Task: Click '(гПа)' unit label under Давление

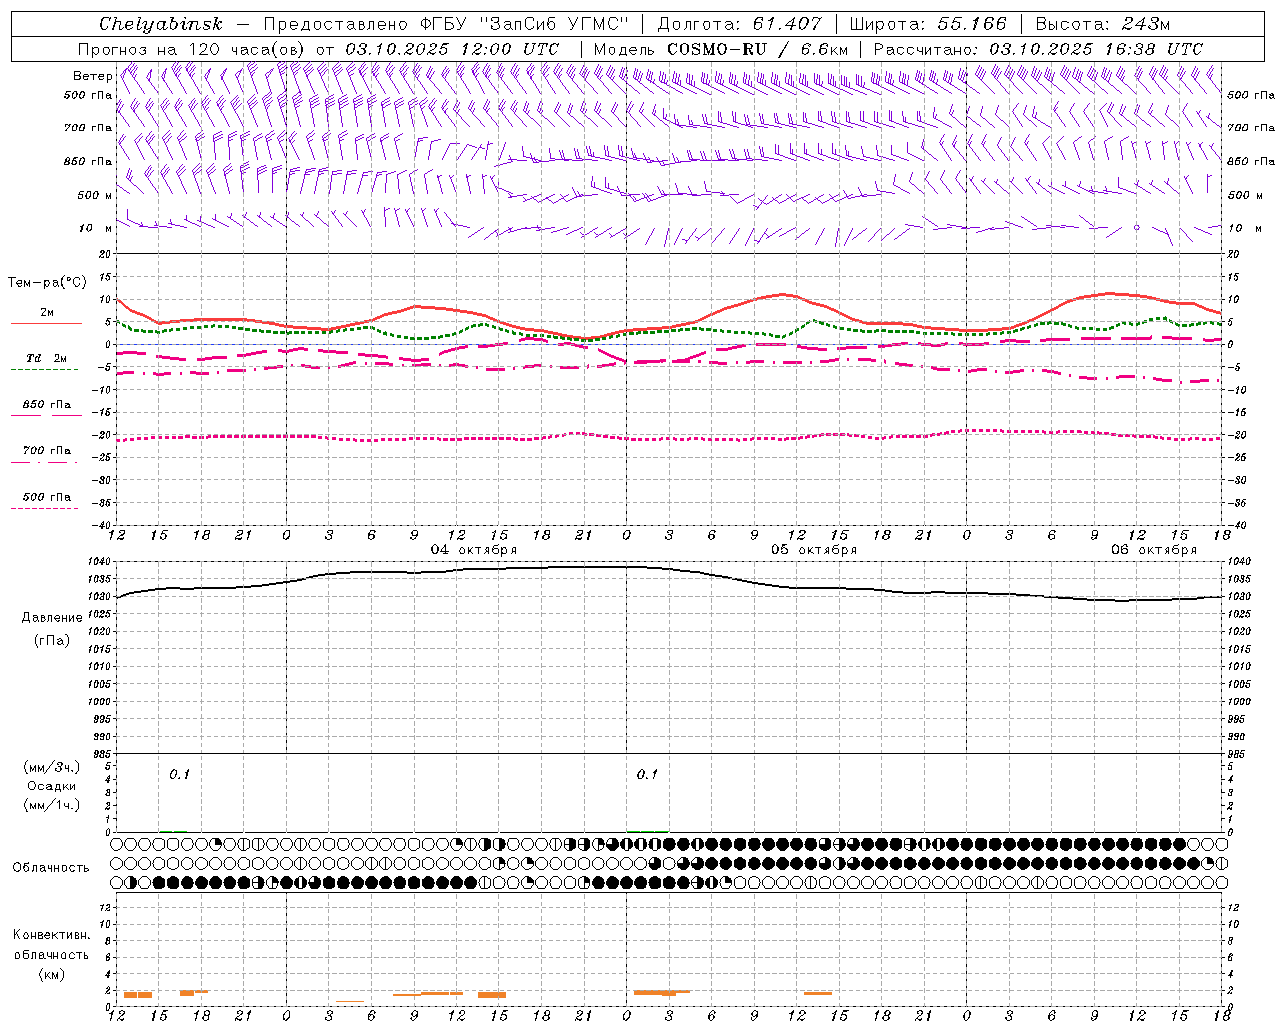Action: coord(52,640)
